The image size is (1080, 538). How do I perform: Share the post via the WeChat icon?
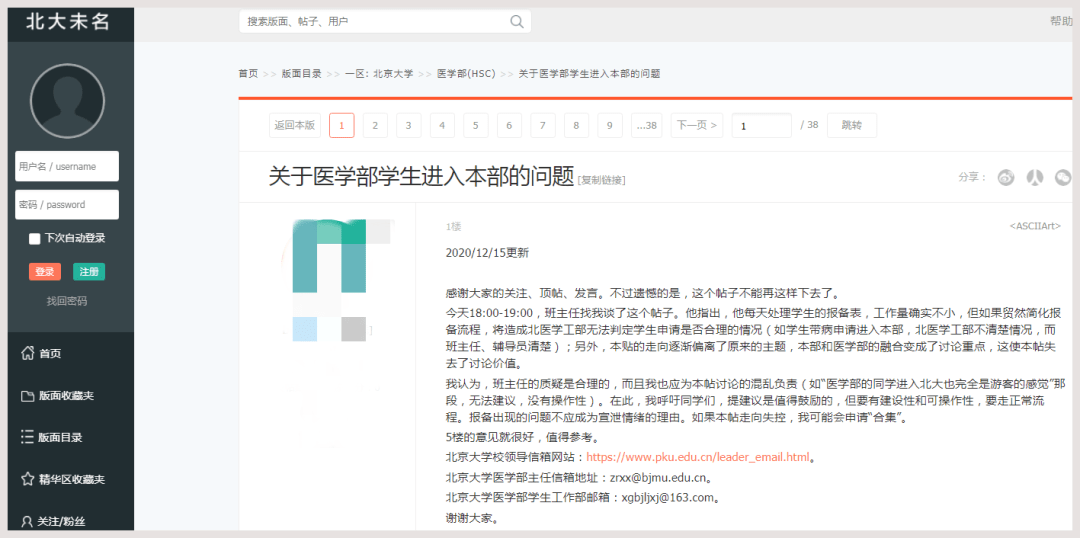(x=1063, y=177)
